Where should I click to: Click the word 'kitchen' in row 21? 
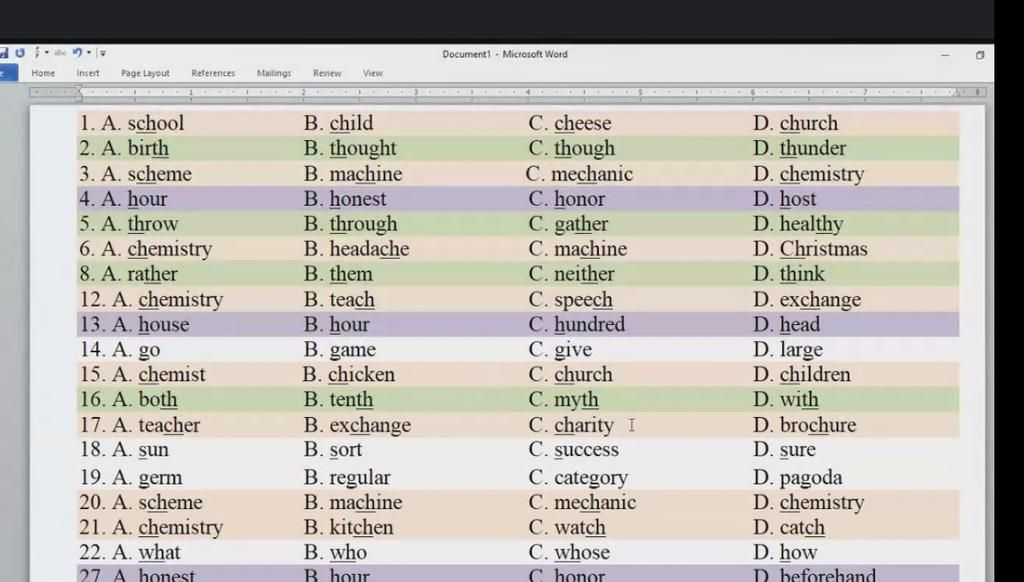point(361,527)
